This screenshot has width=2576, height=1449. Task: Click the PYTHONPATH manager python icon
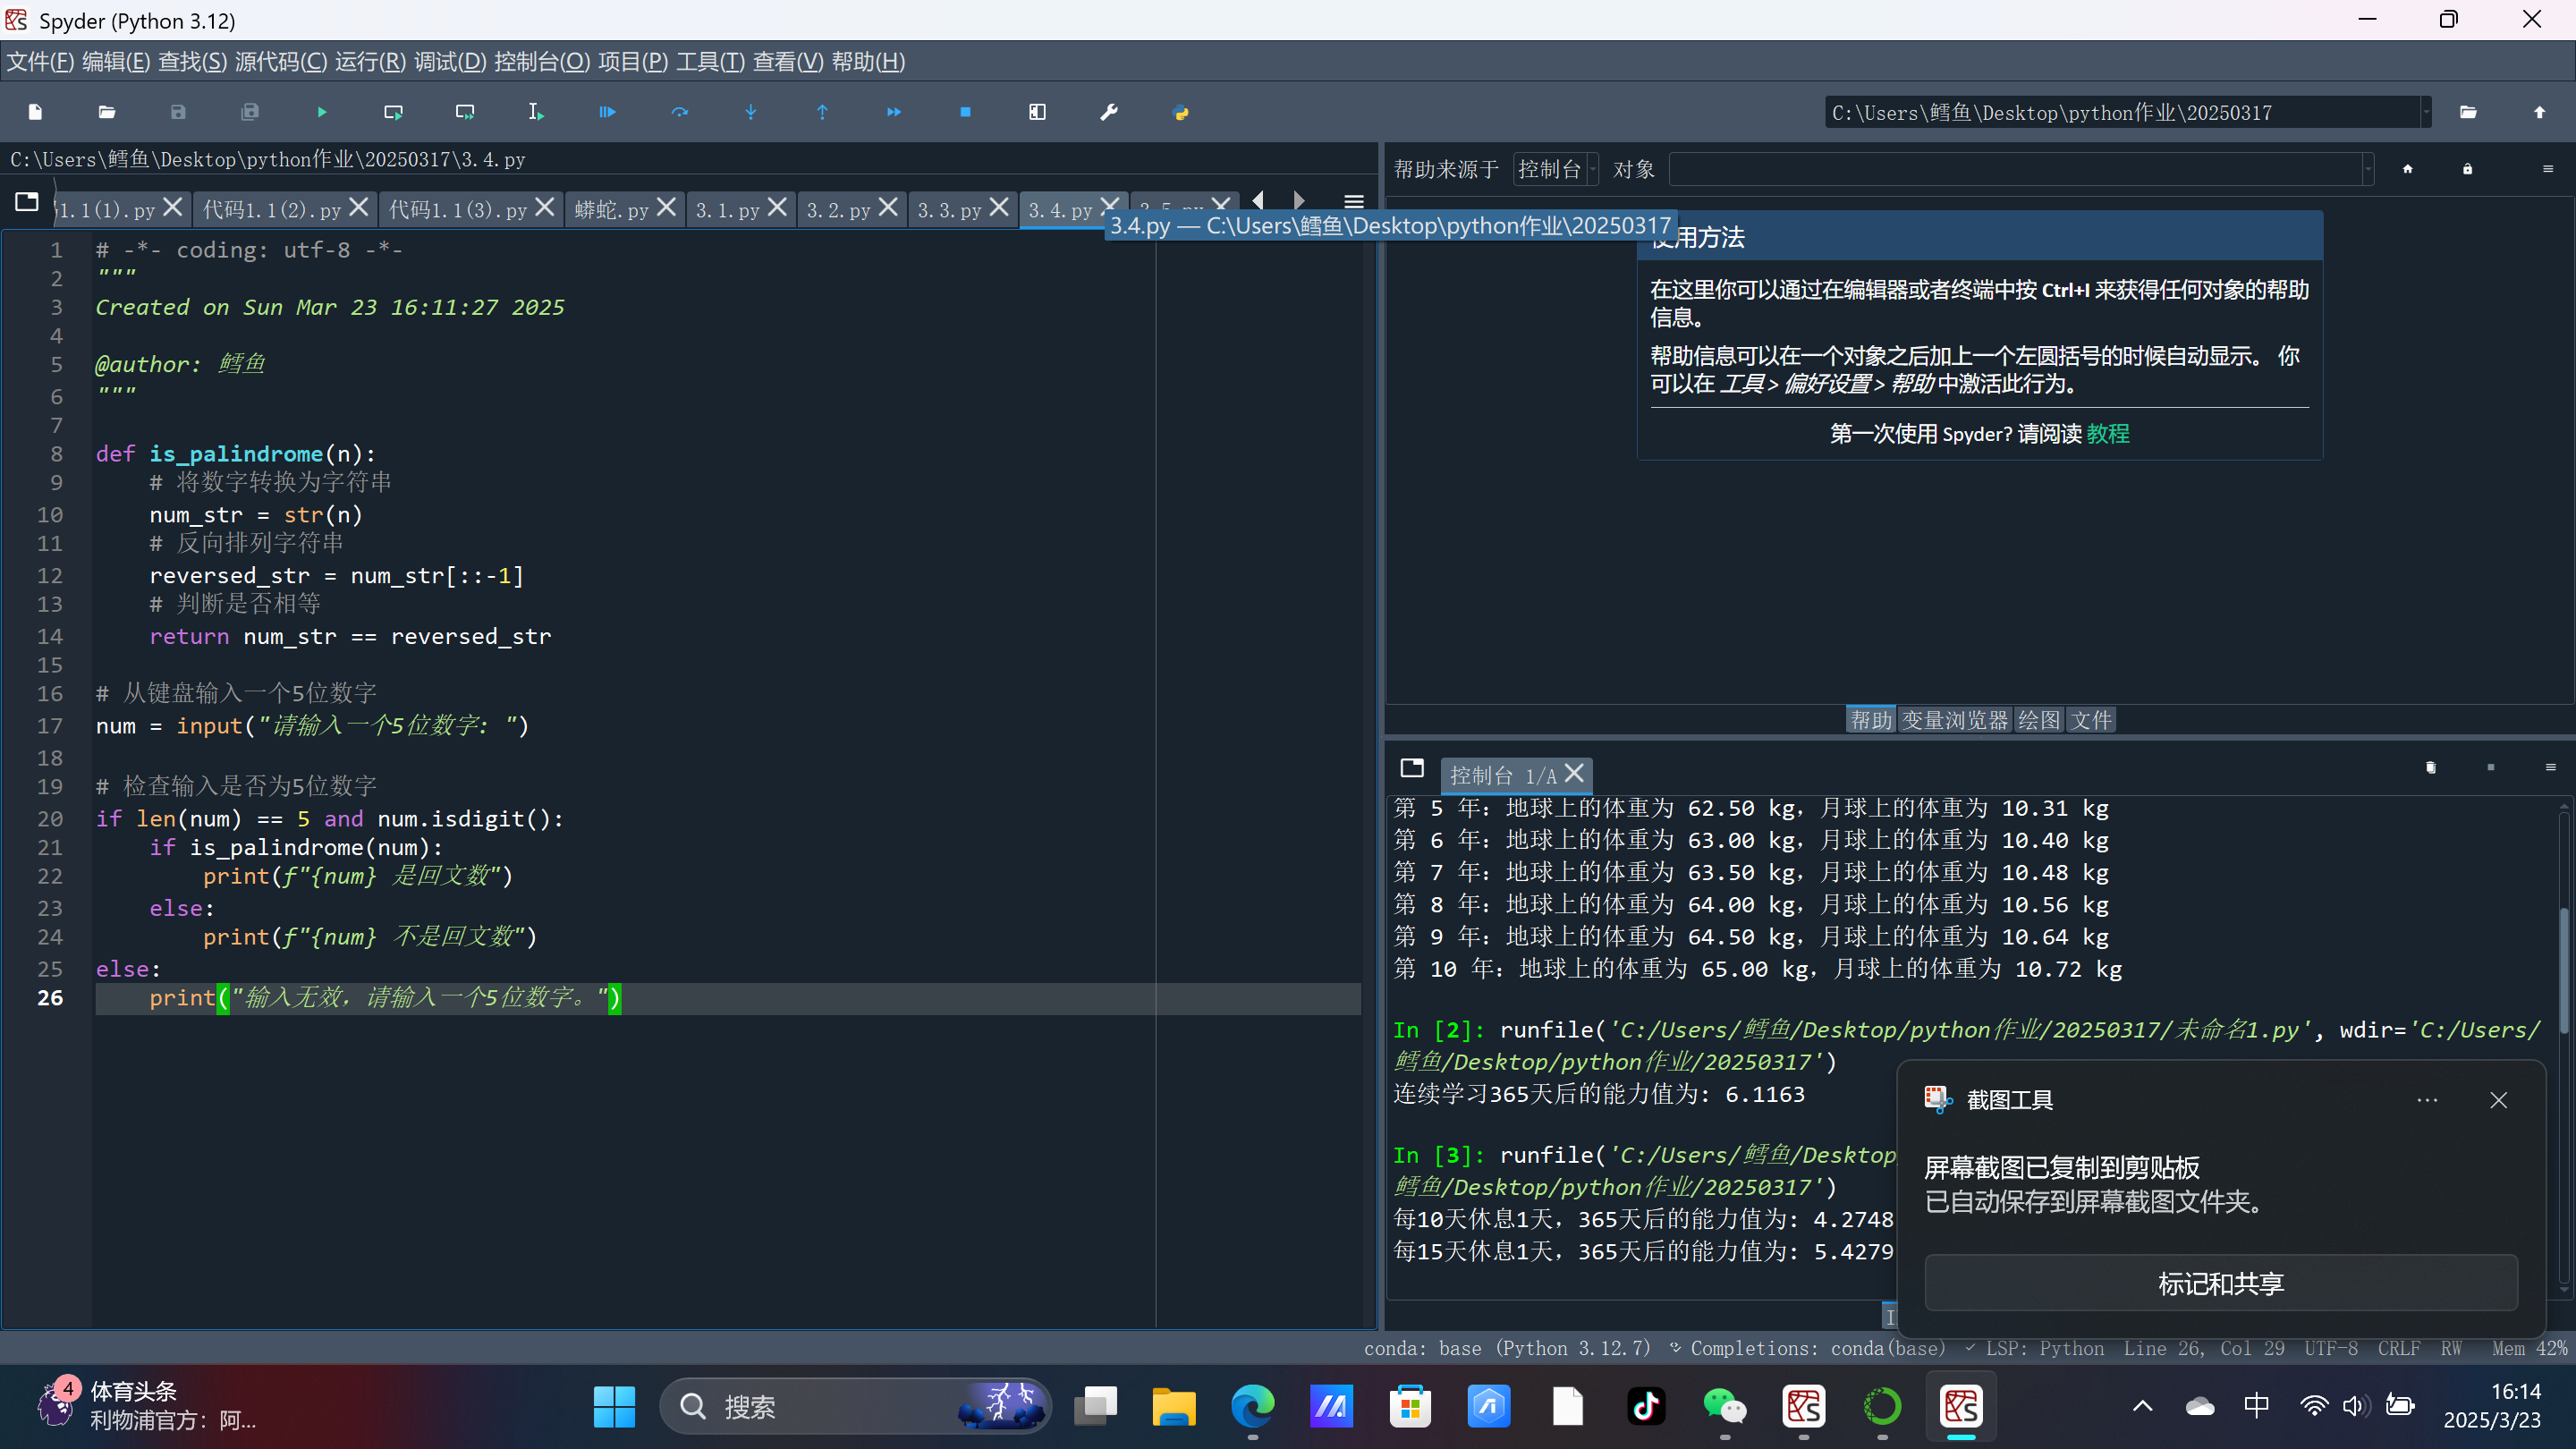point(1180,112)
